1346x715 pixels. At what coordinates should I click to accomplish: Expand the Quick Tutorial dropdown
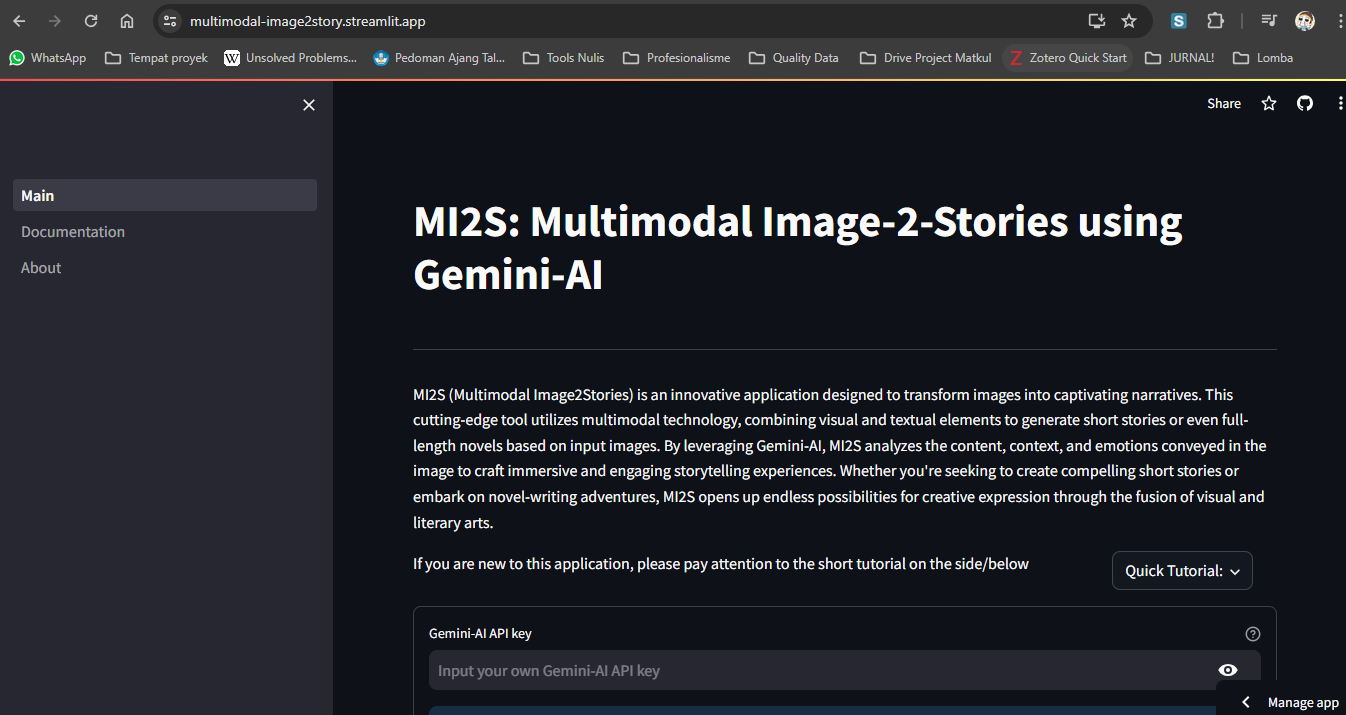[x=1182, y=570]
